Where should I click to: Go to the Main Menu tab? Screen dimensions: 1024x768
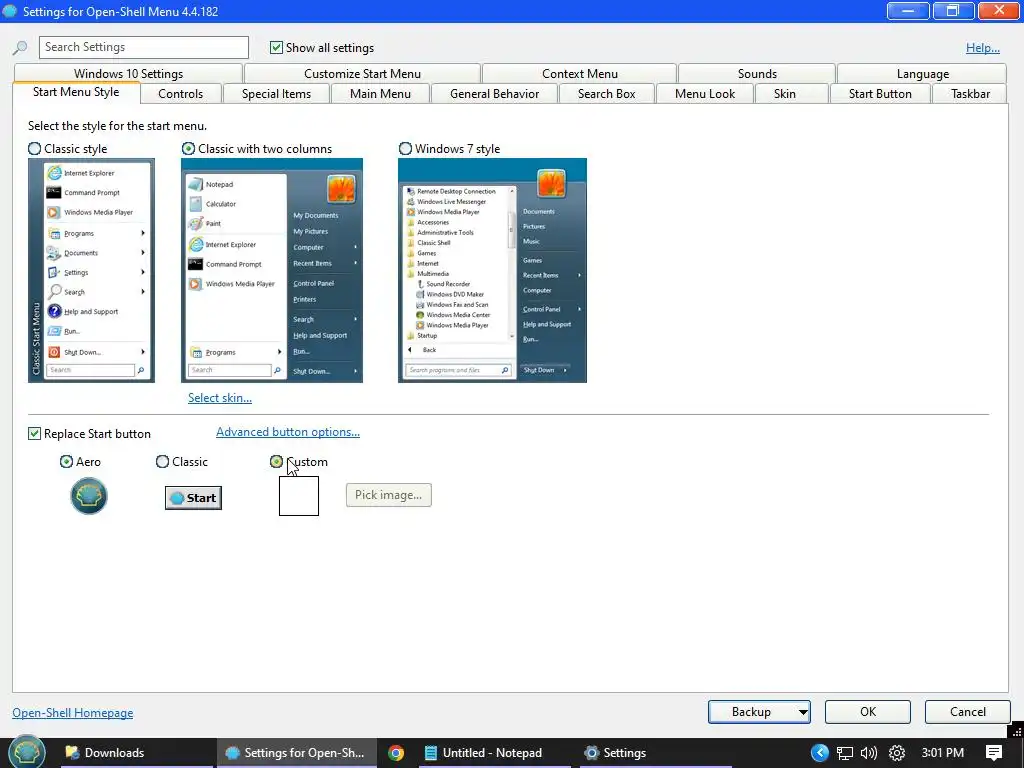pos(380,94)
